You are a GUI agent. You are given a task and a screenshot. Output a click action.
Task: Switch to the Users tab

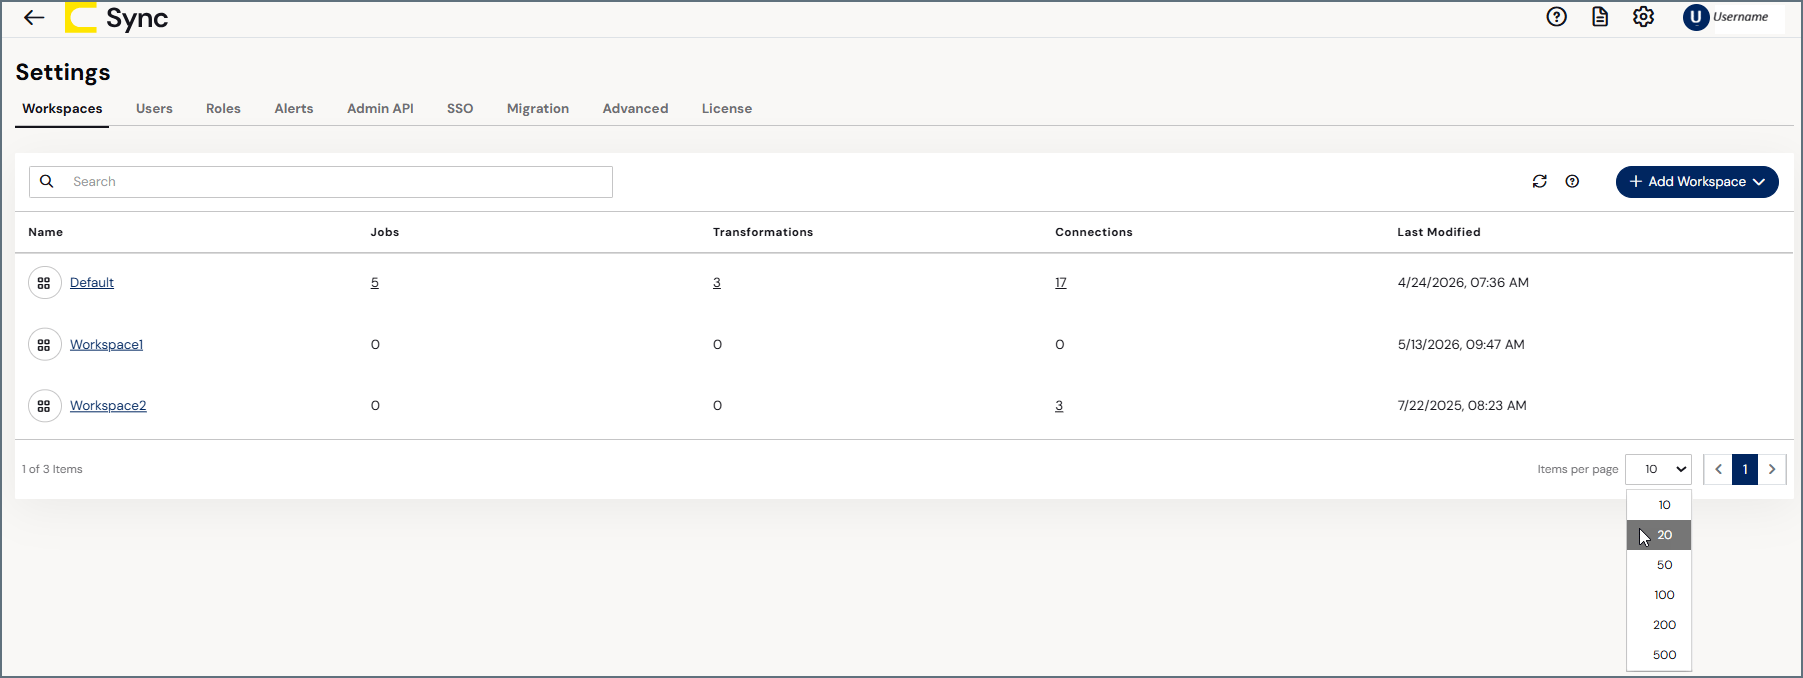154,108
